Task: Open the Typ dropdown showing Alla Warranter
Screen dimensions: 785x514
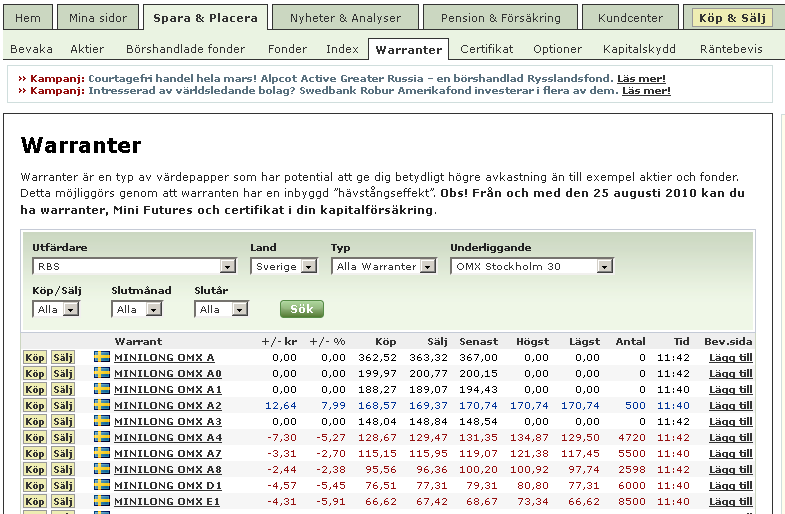Action: [x=383, y=266]
